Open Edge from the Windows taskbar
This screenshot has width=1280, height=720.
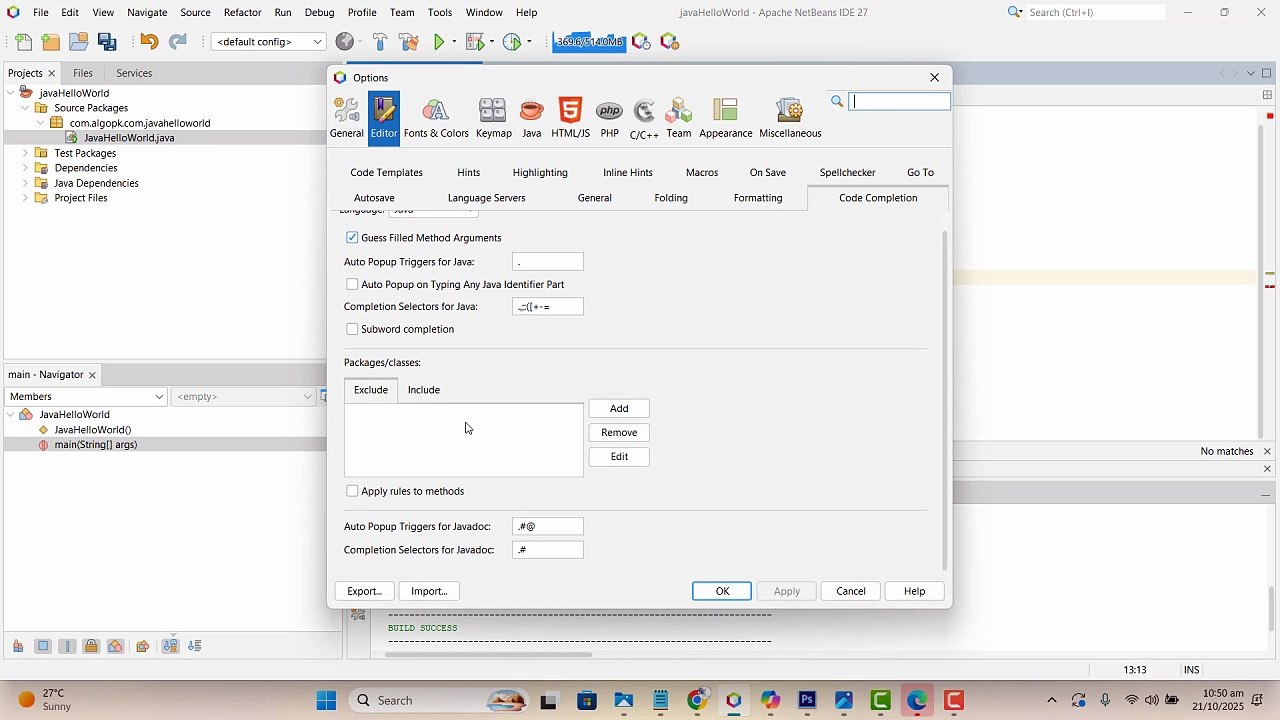918,701
